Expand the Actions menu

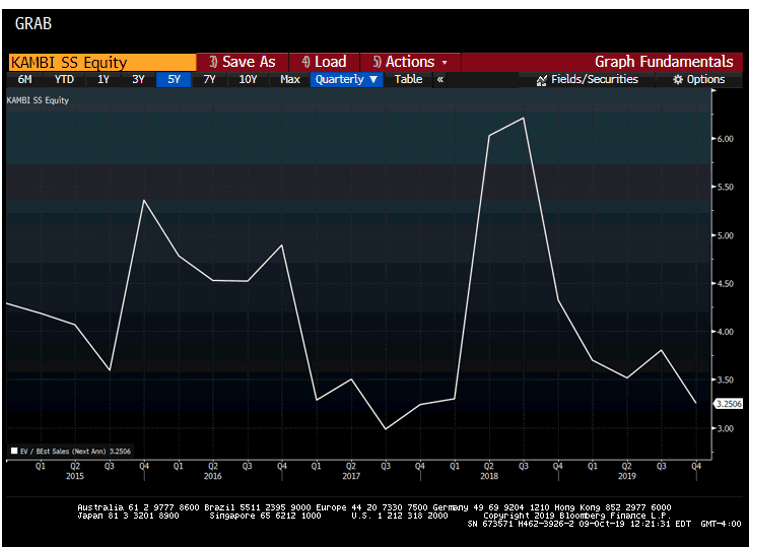pos(410,62)
